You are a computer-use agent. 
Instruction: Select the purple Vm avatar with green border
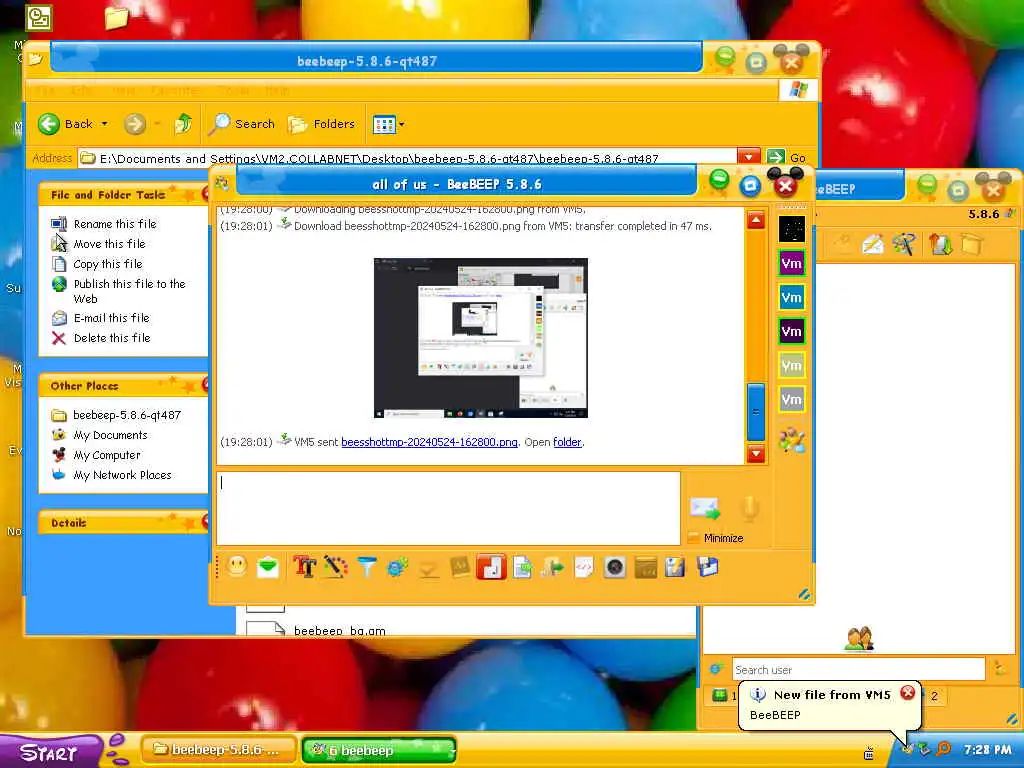point(792,264)
